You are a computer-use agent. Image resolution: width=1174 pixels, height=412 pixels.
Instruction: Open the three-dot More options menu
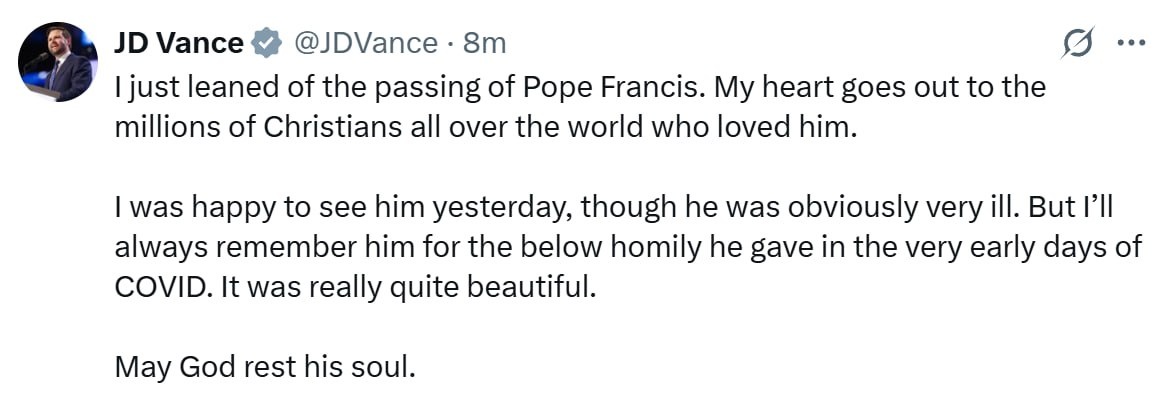[1129, 44]
